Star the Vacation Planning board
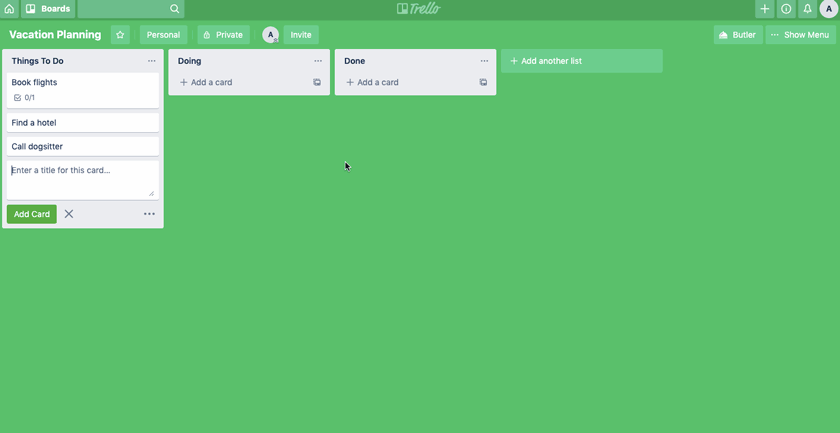The height and width of the screenshot is (433, 840). [x=120, y=35]
